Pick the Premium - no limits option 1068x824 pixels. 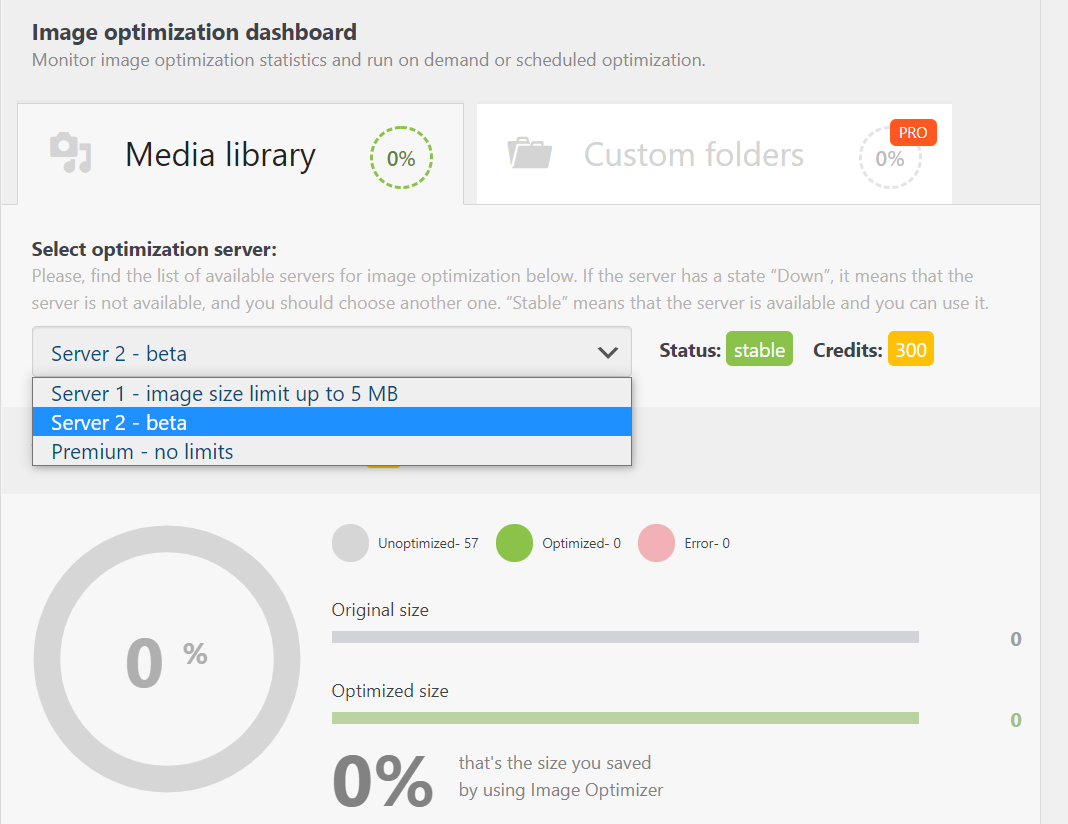click(143, 451)
